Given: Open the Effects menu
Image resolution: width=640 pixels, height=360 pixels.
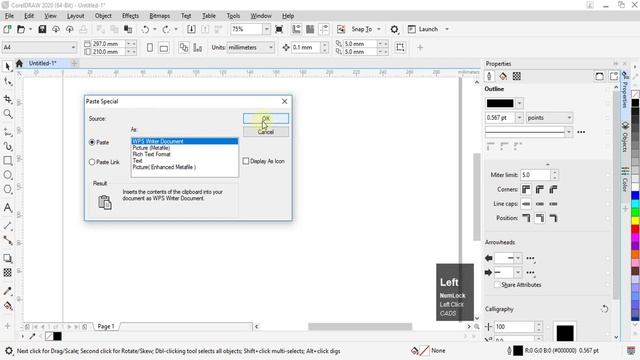Looking at the screenshot, I should pos(131,16).
